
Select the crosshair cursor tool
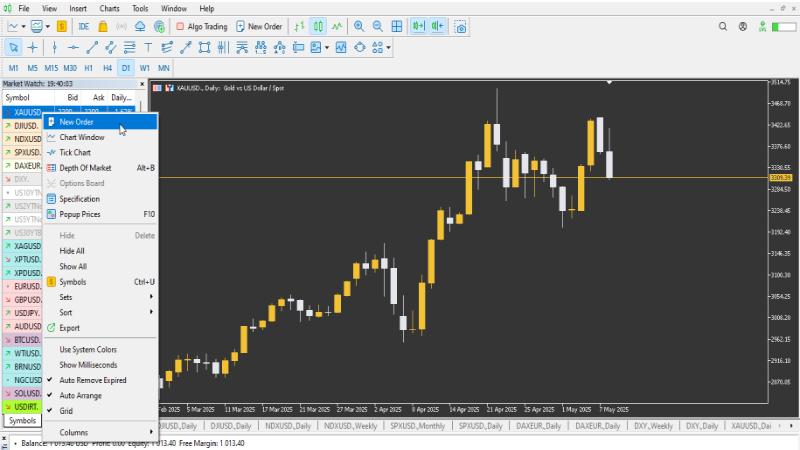(x=33, y=47)
